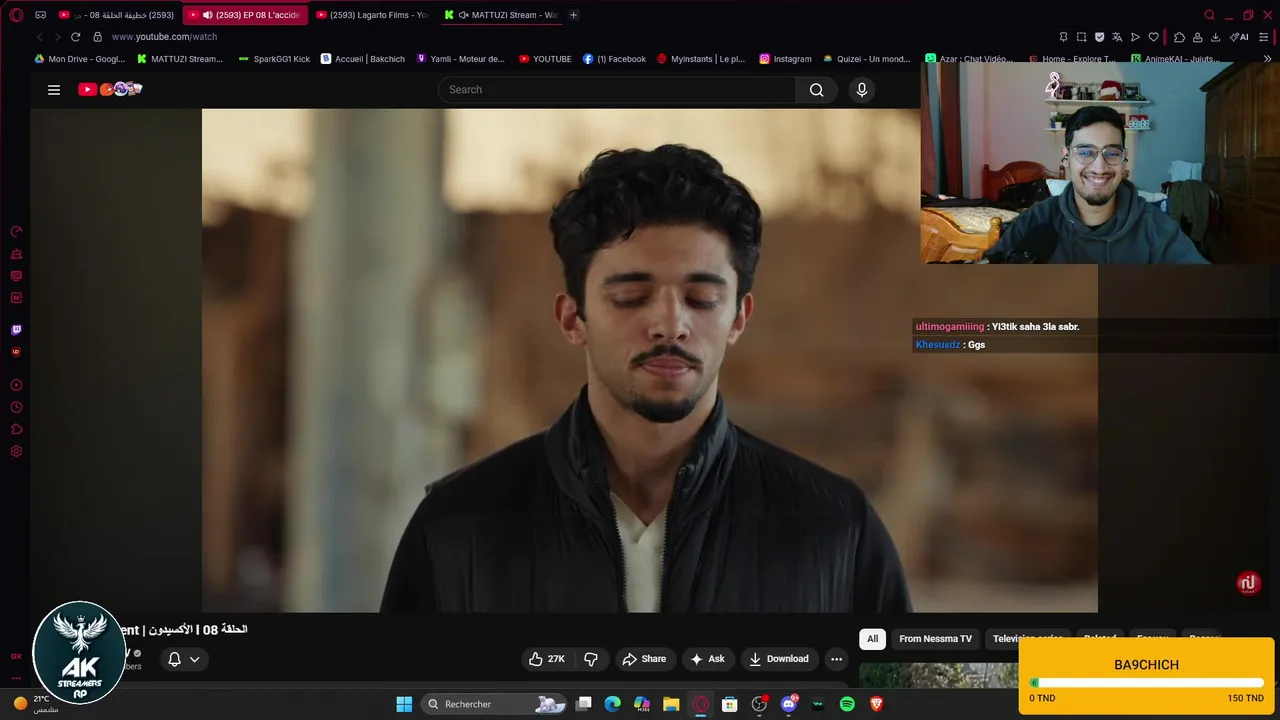The height and width of the screenshot is (720, 1280).
Task: Open the Mon Drive Google bookmark
Action: click(x=80, y=59)
